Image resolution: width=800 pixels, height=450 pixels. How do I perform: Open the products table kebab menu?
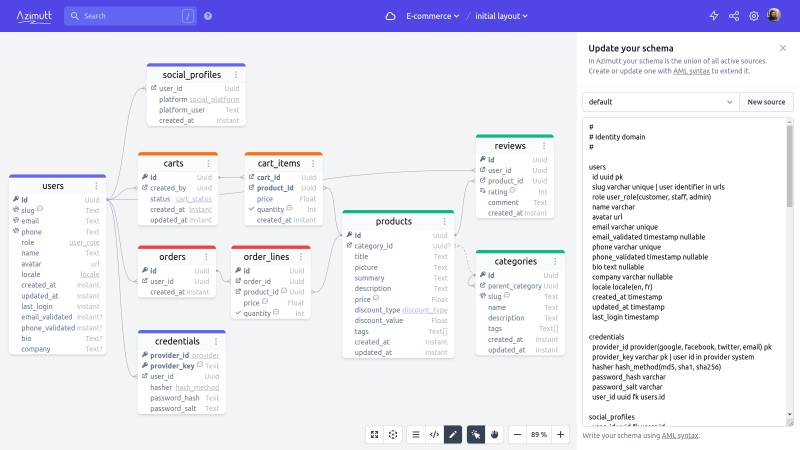coord(444,221)
